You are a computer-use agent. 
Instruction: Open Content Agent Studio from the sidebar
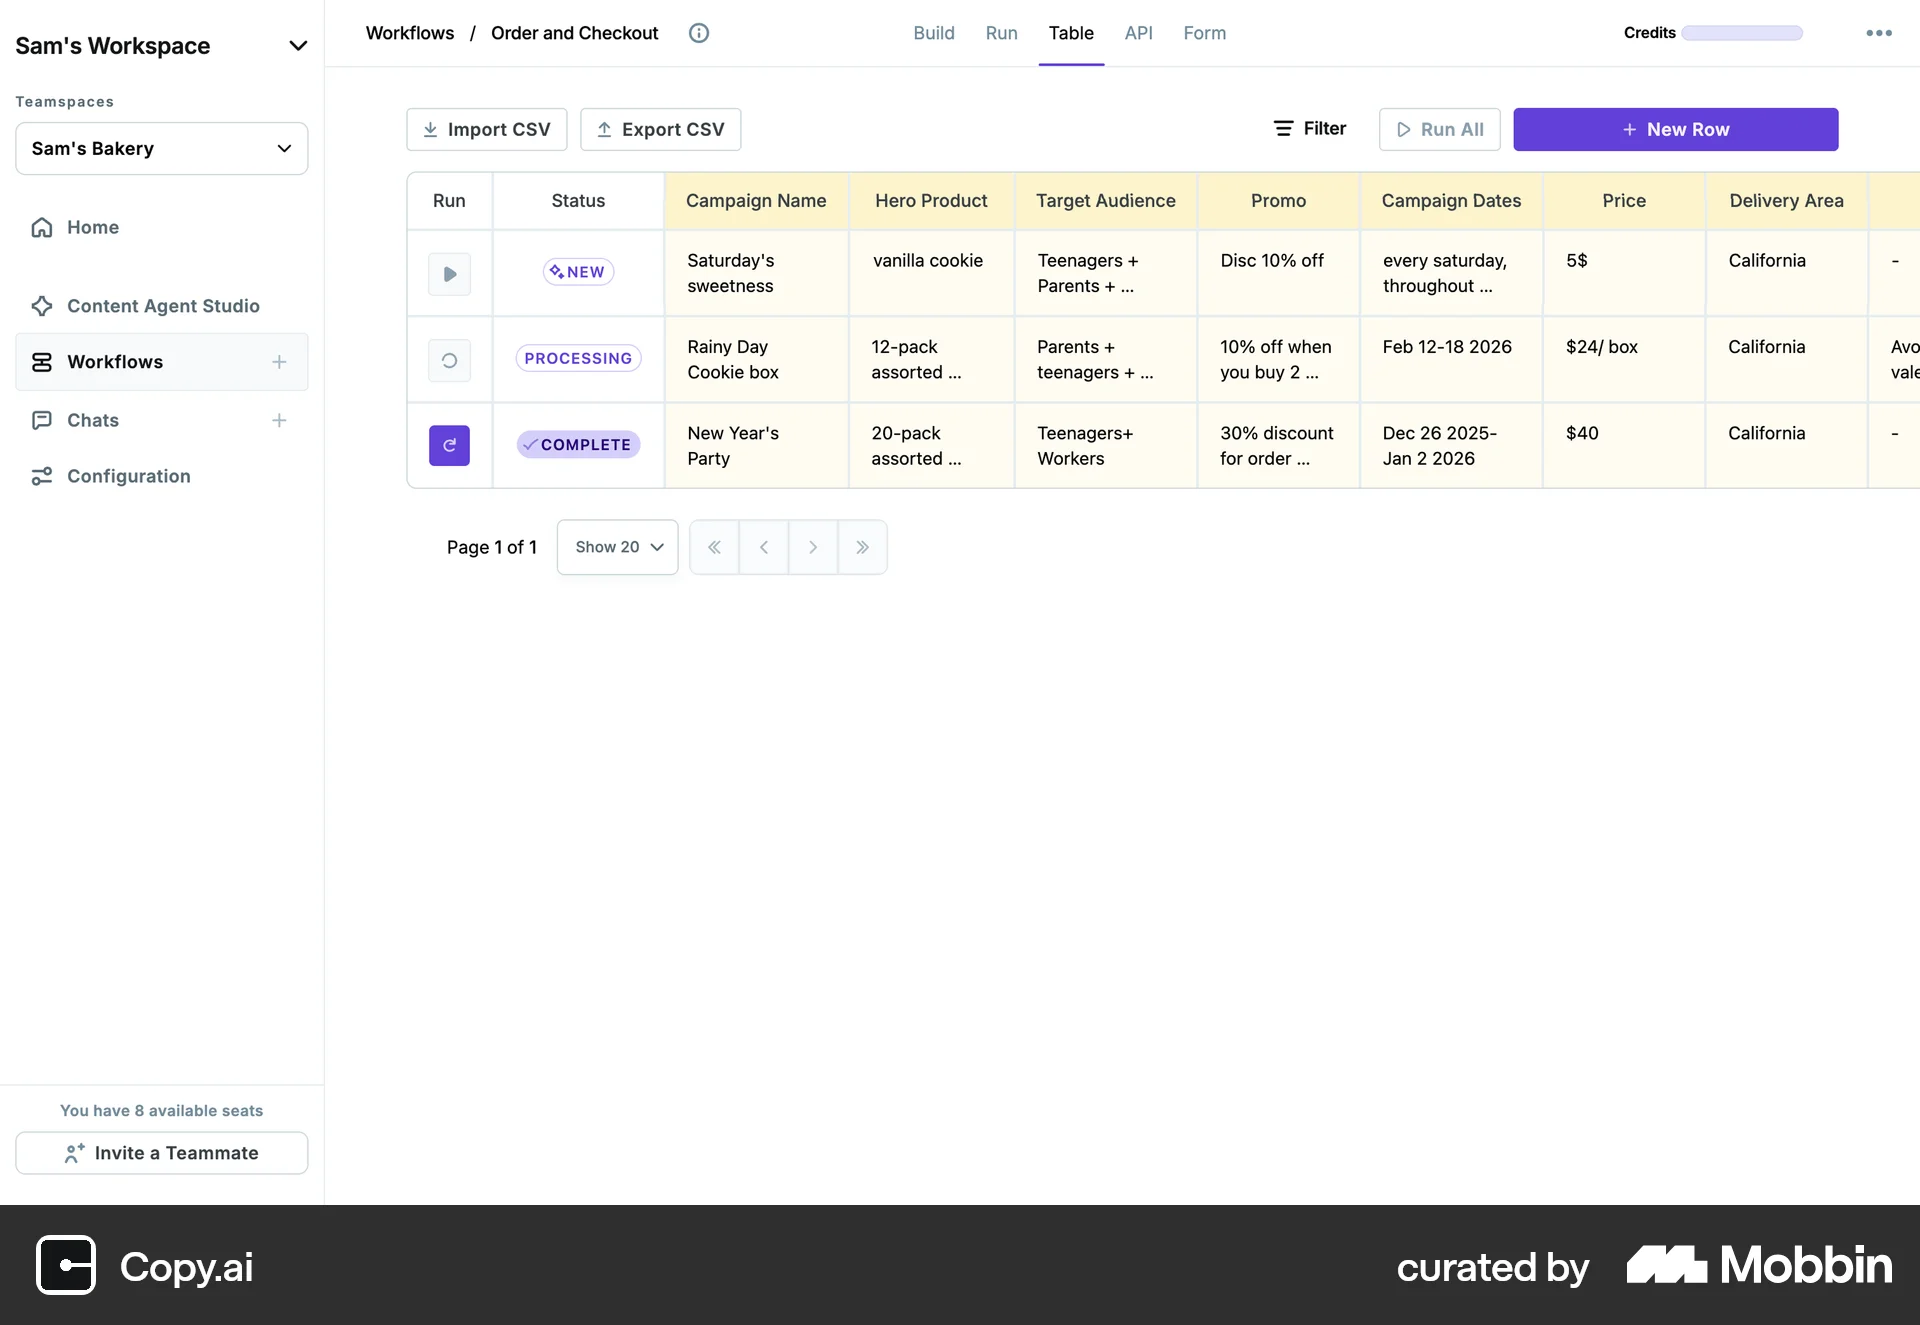(x=41, y=306)
